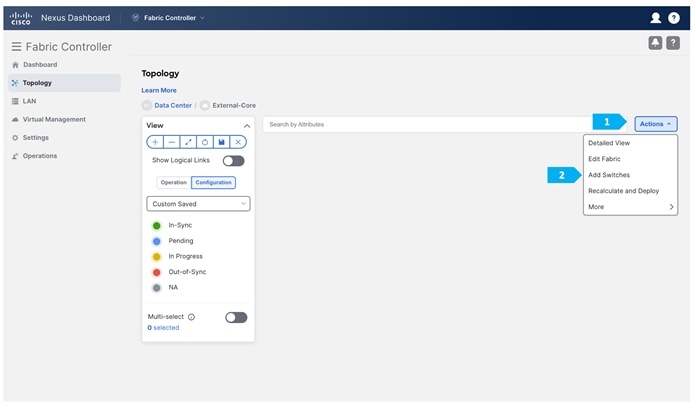Click the blue Pending legend dot
This screenshot has width=696, height=412.
coord(157,241)
